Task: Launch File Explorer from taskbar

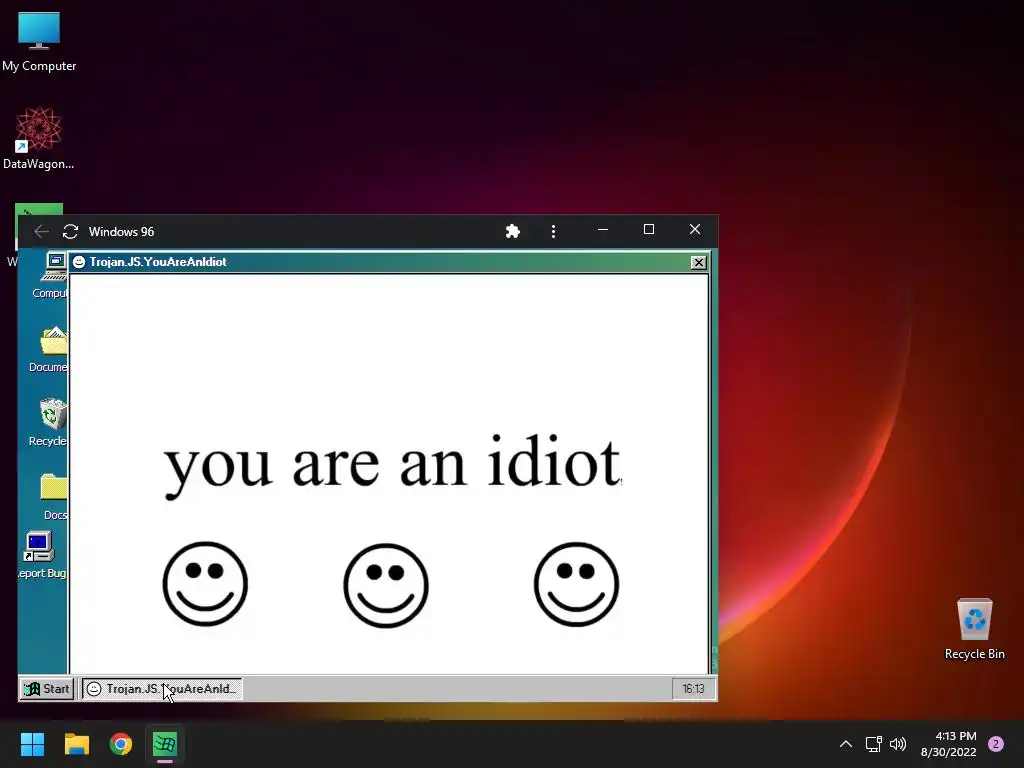Action: tap(76, 744)
